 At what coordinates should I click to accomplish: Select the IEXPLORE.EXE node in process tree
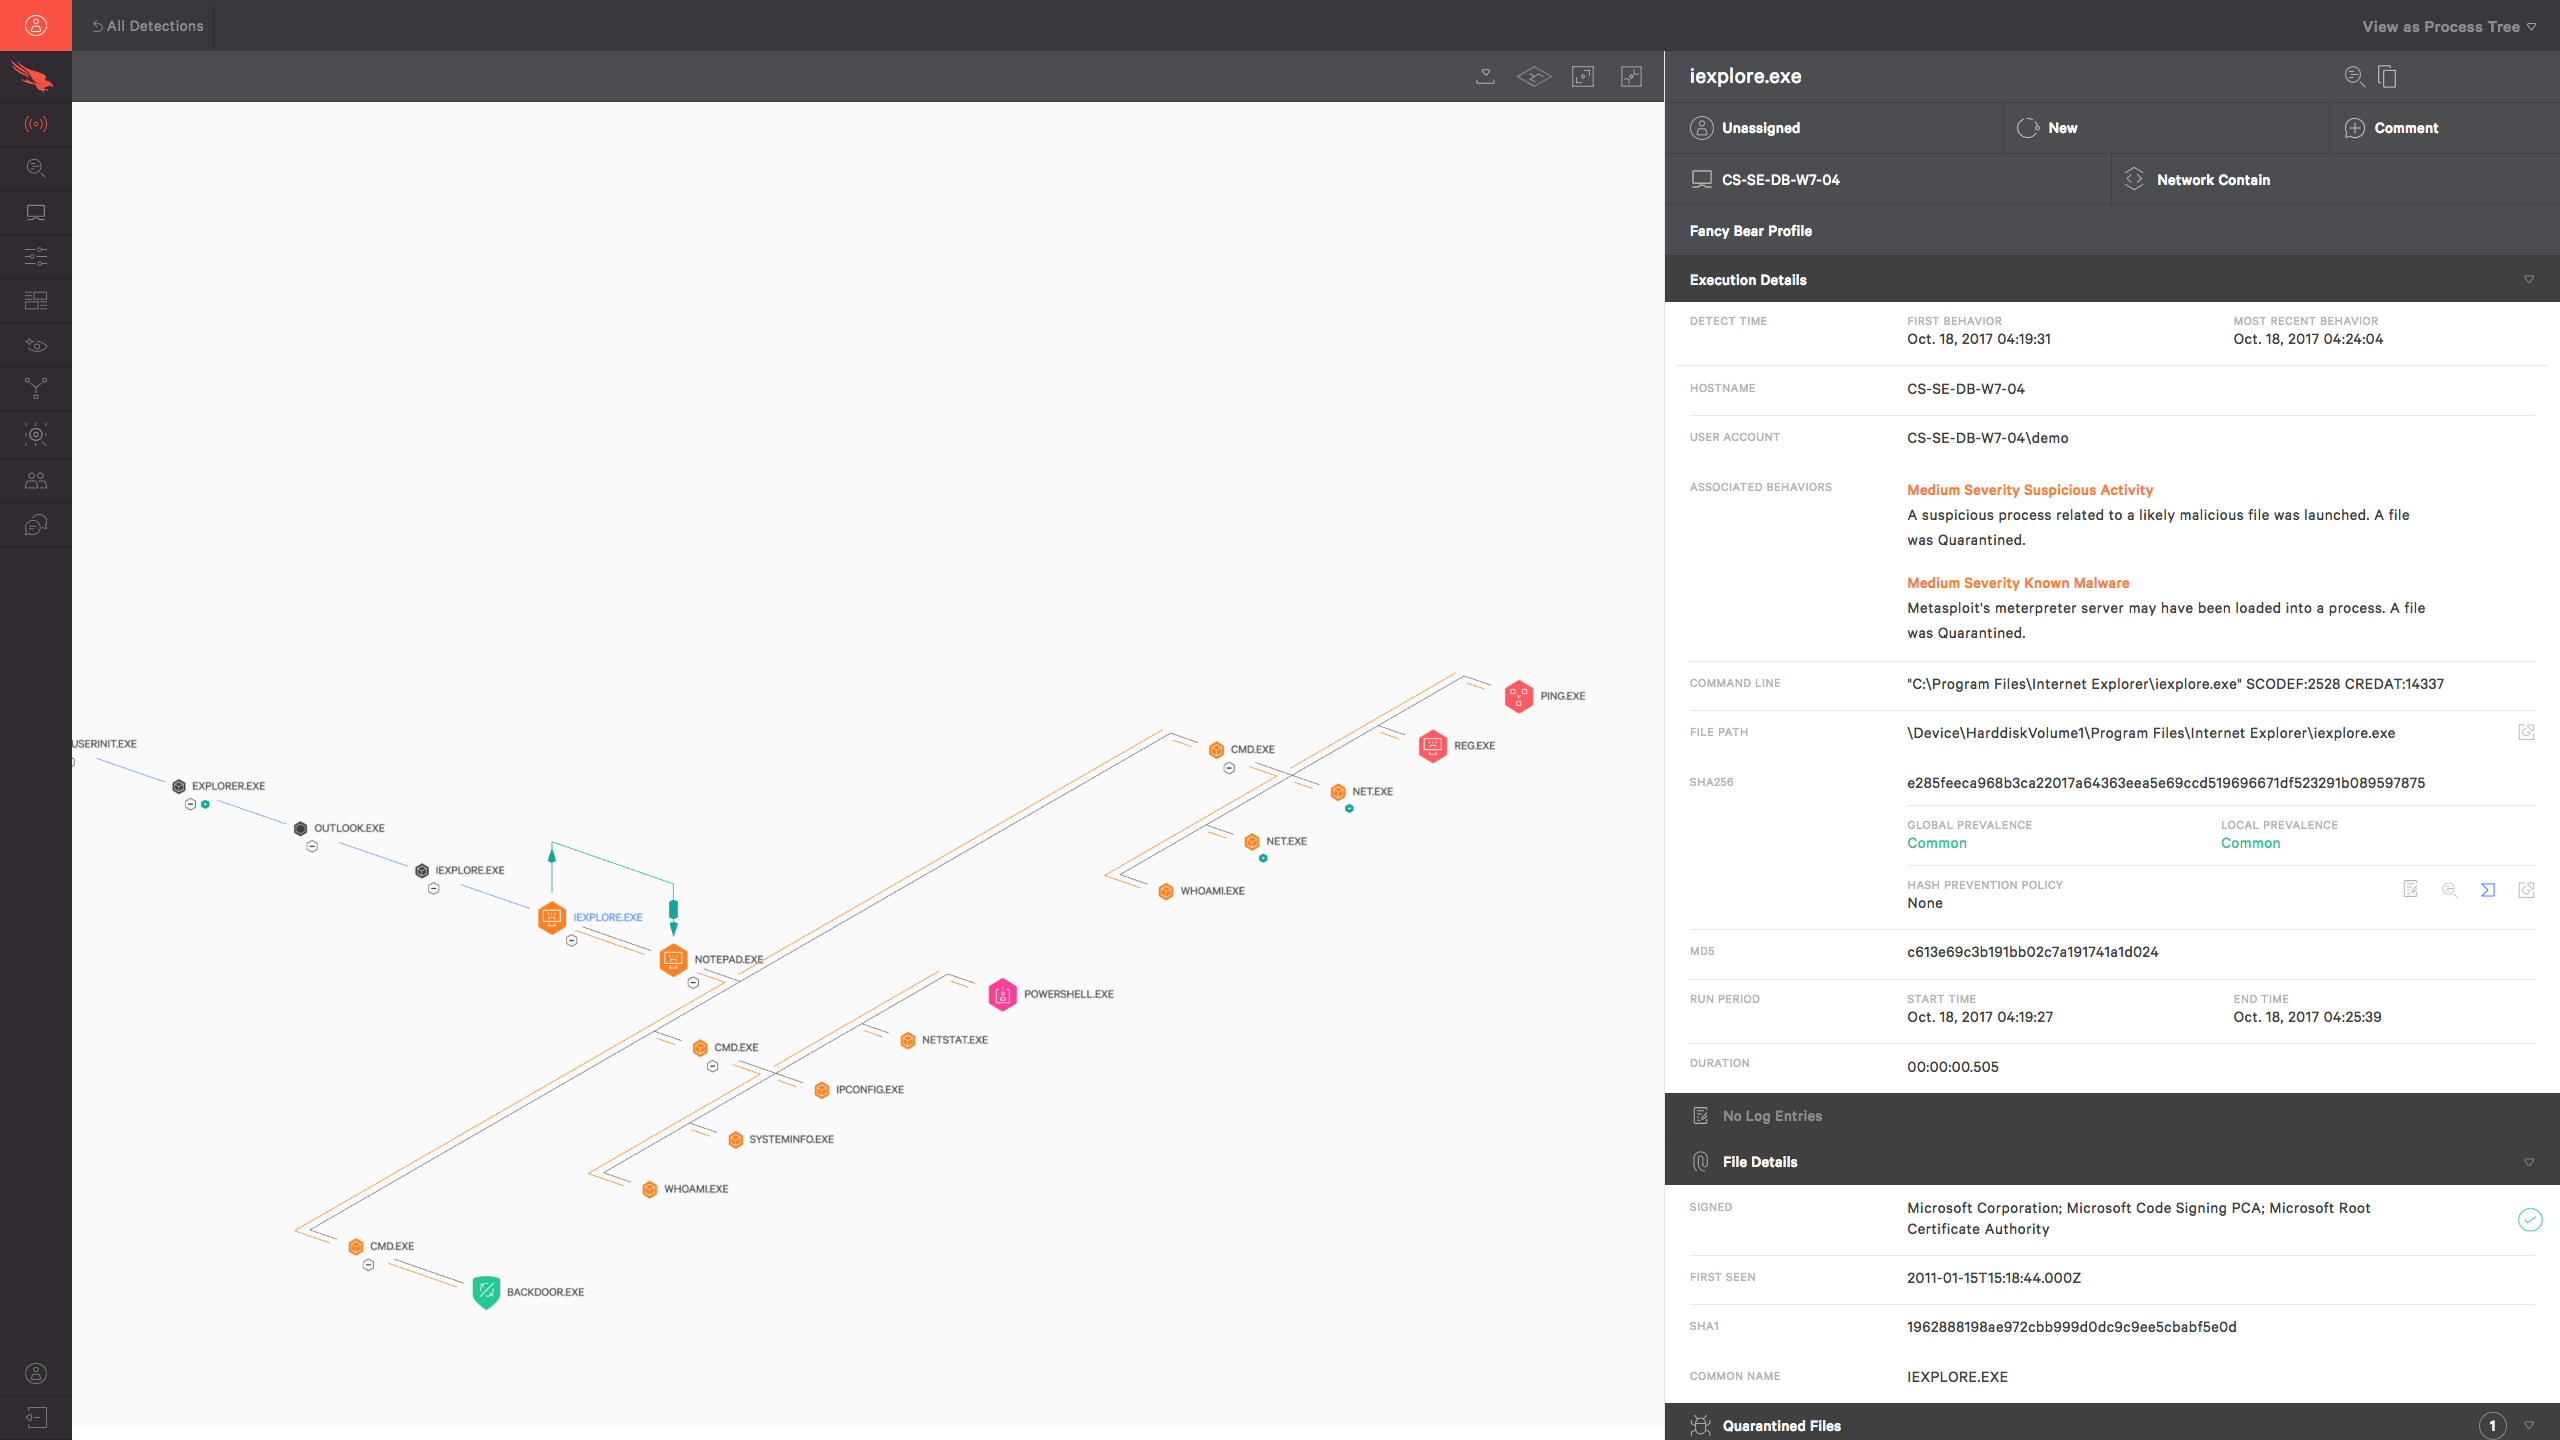coord(554,916)
